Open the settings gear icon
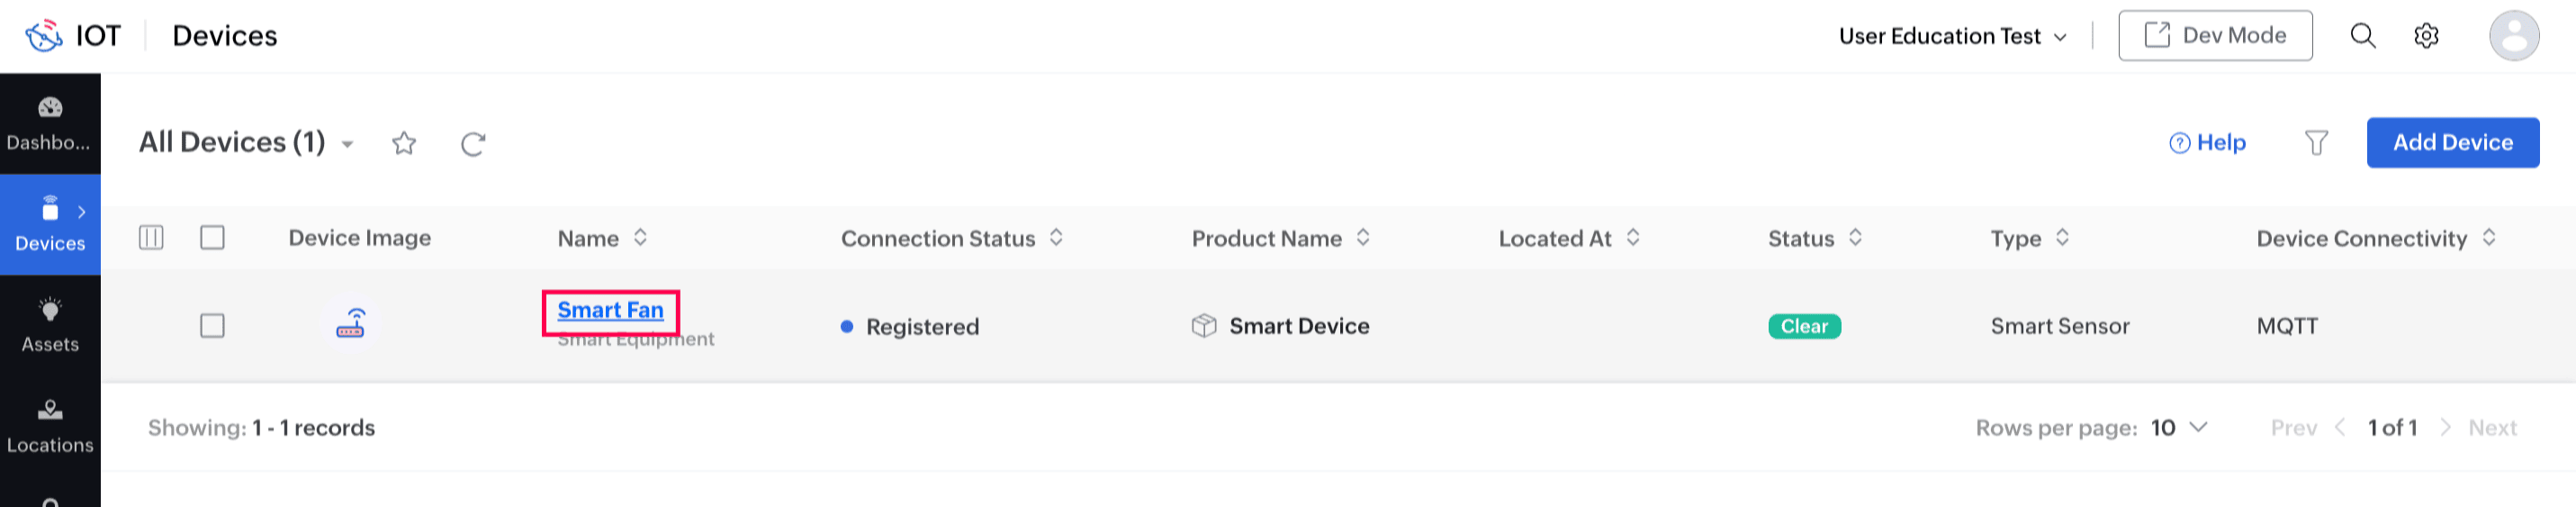The height and width of the screenshot is (507, 2576). tap(2426, 36)
